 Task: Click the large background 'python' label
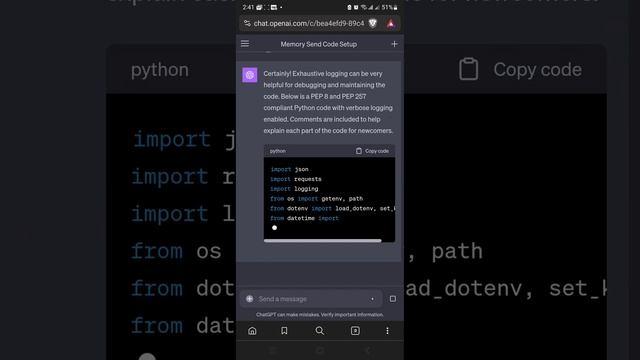[160, 70]
